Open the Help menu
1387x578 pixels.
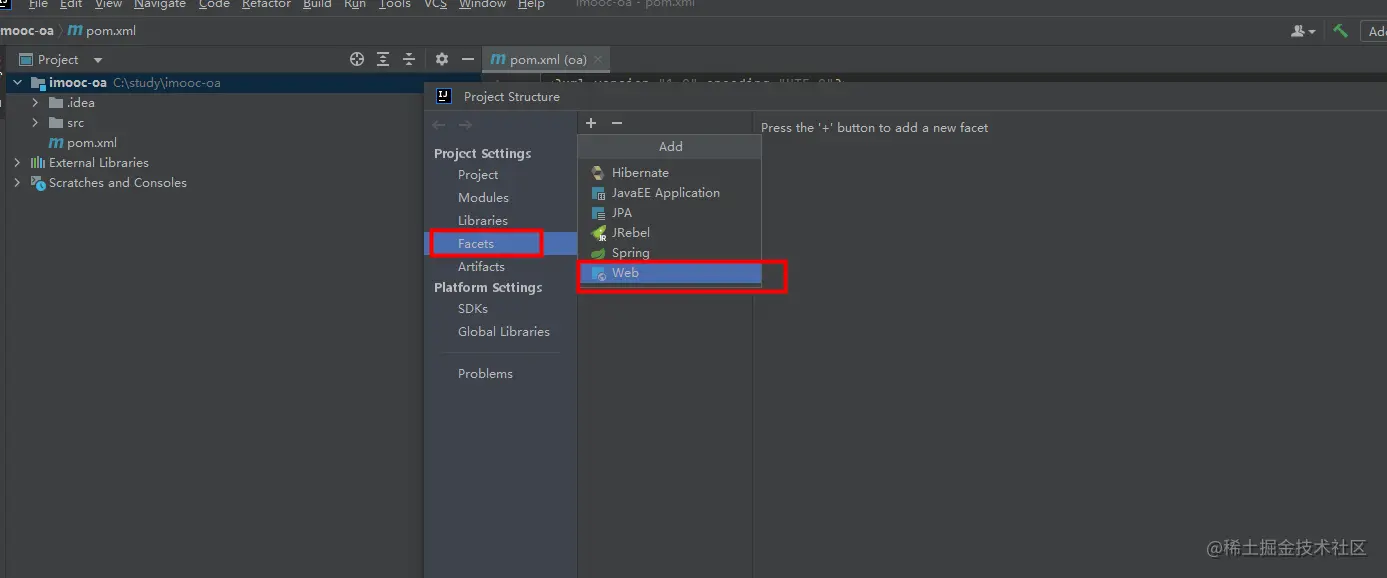(531, 4)
